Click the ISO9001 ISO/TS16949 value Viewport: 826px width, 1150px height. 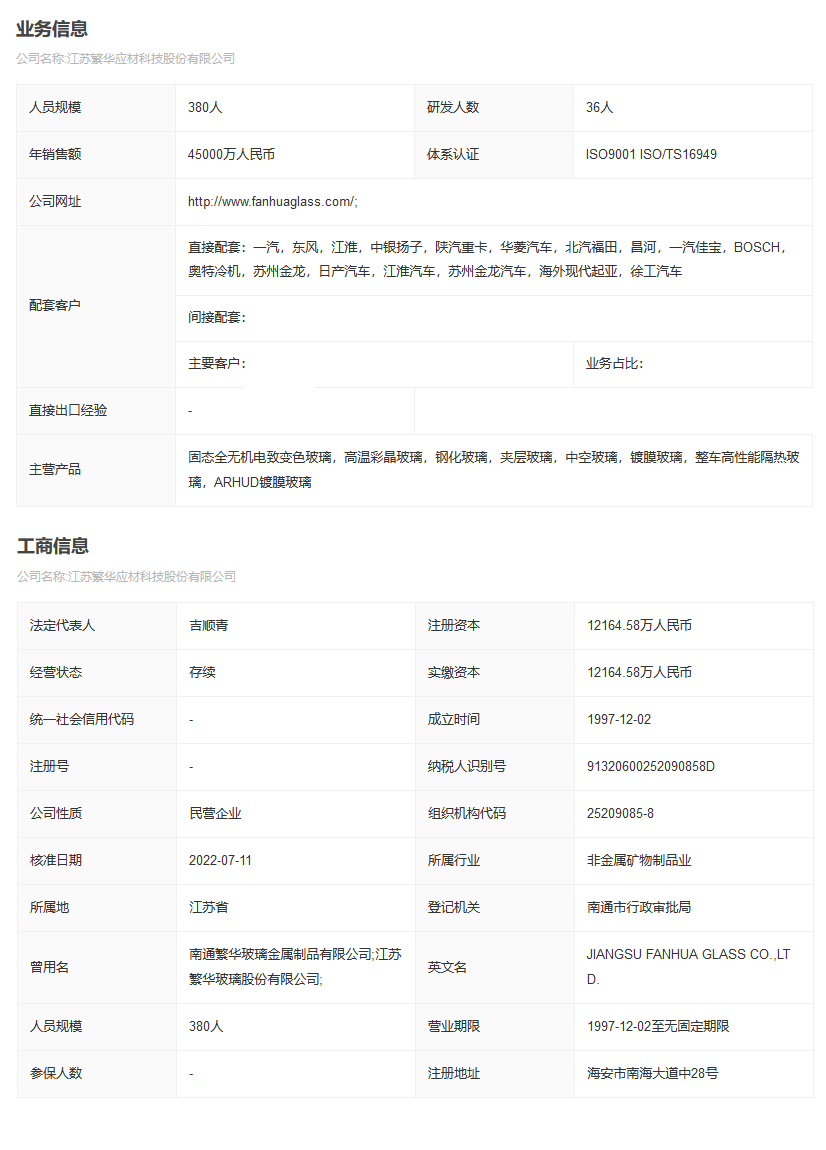(651, 155)
